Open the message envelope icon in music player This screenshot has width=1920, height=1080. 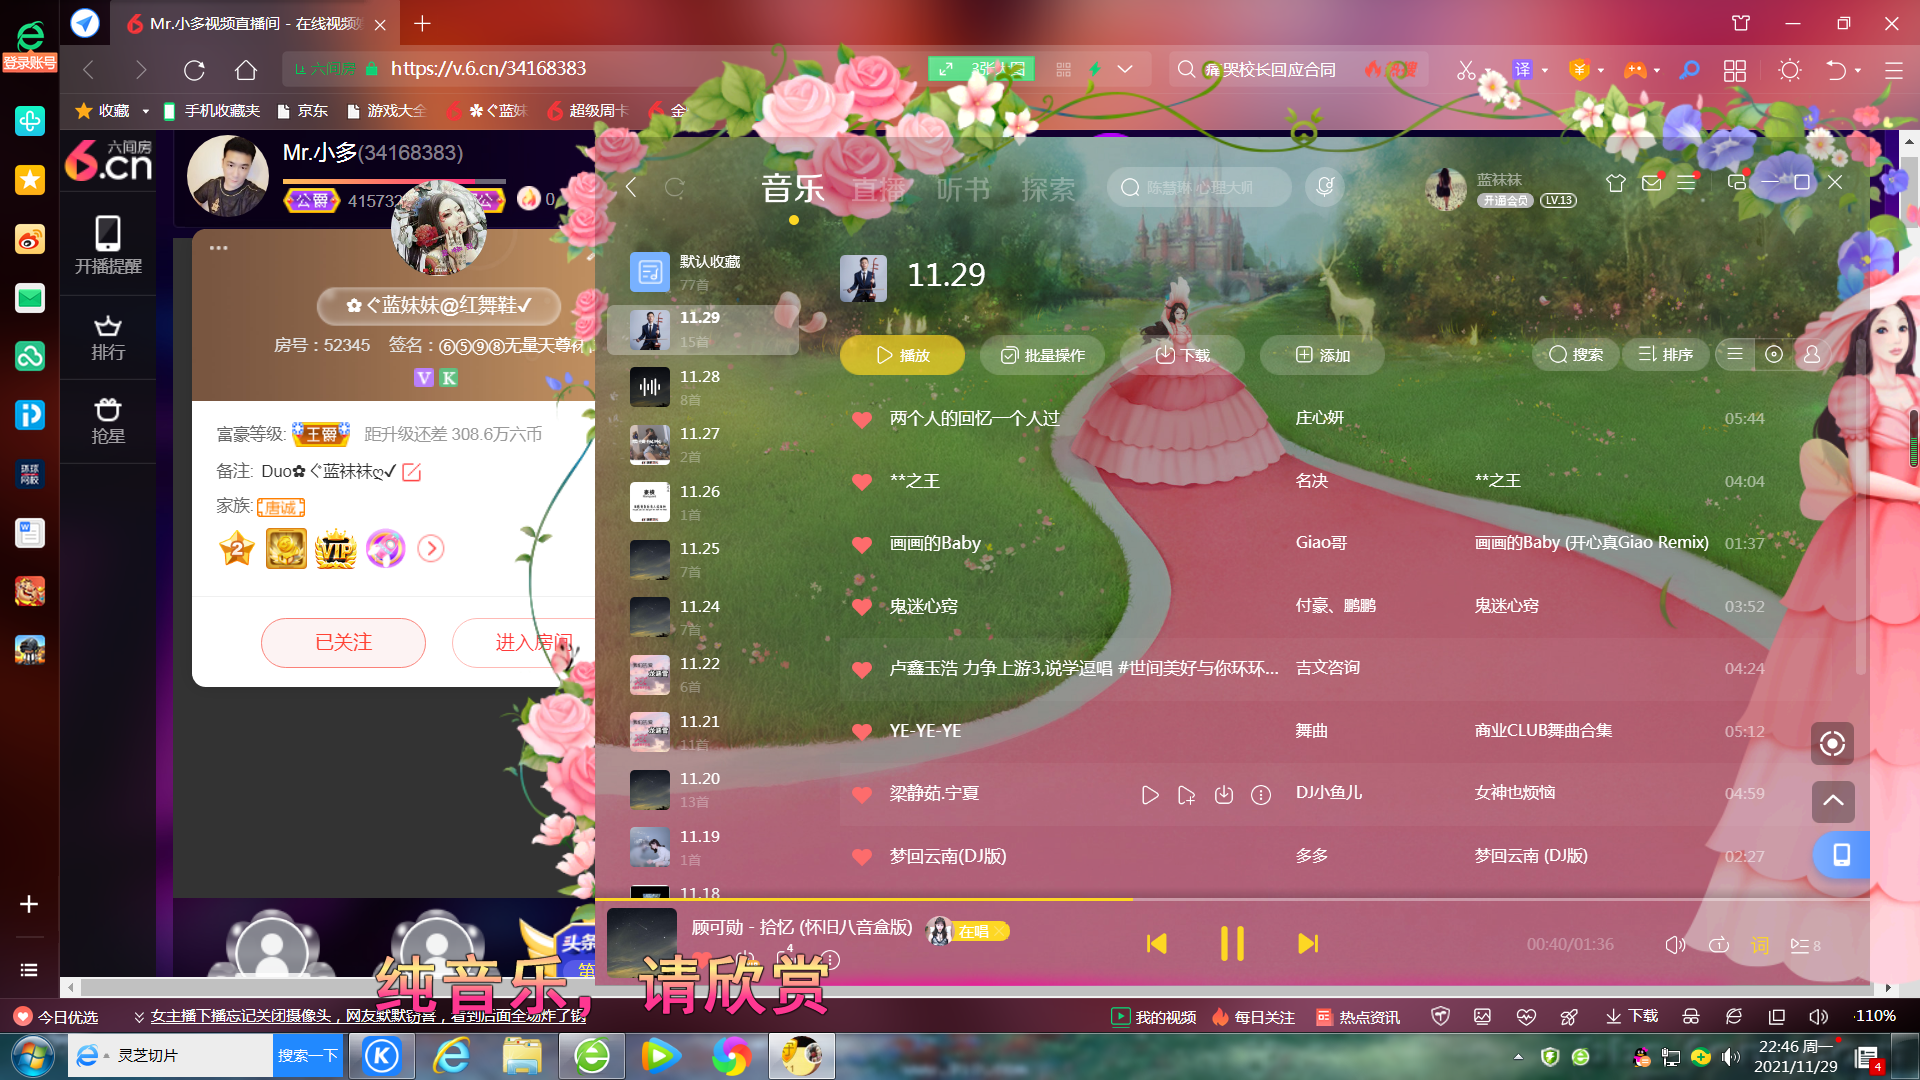[1651, 183]
